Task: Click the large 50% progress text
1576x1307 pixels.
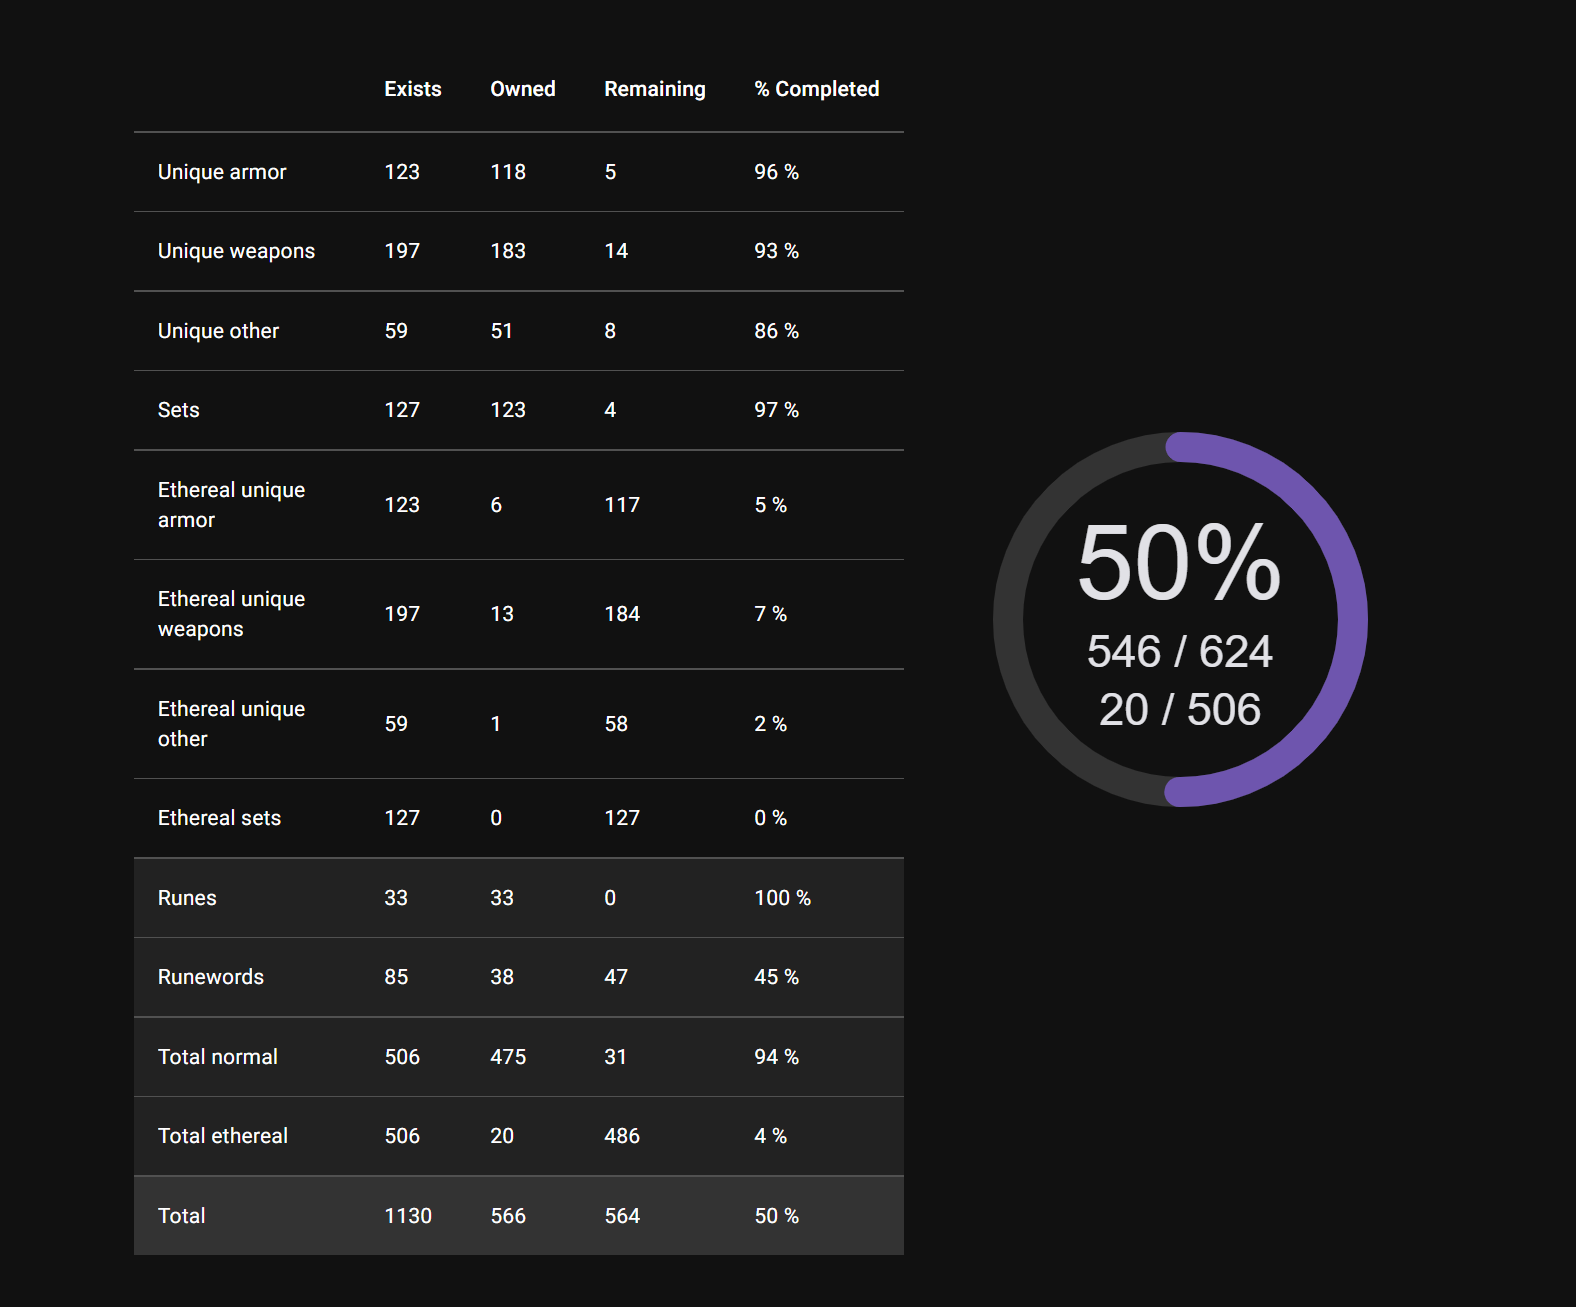Action: click(1179, 563)
